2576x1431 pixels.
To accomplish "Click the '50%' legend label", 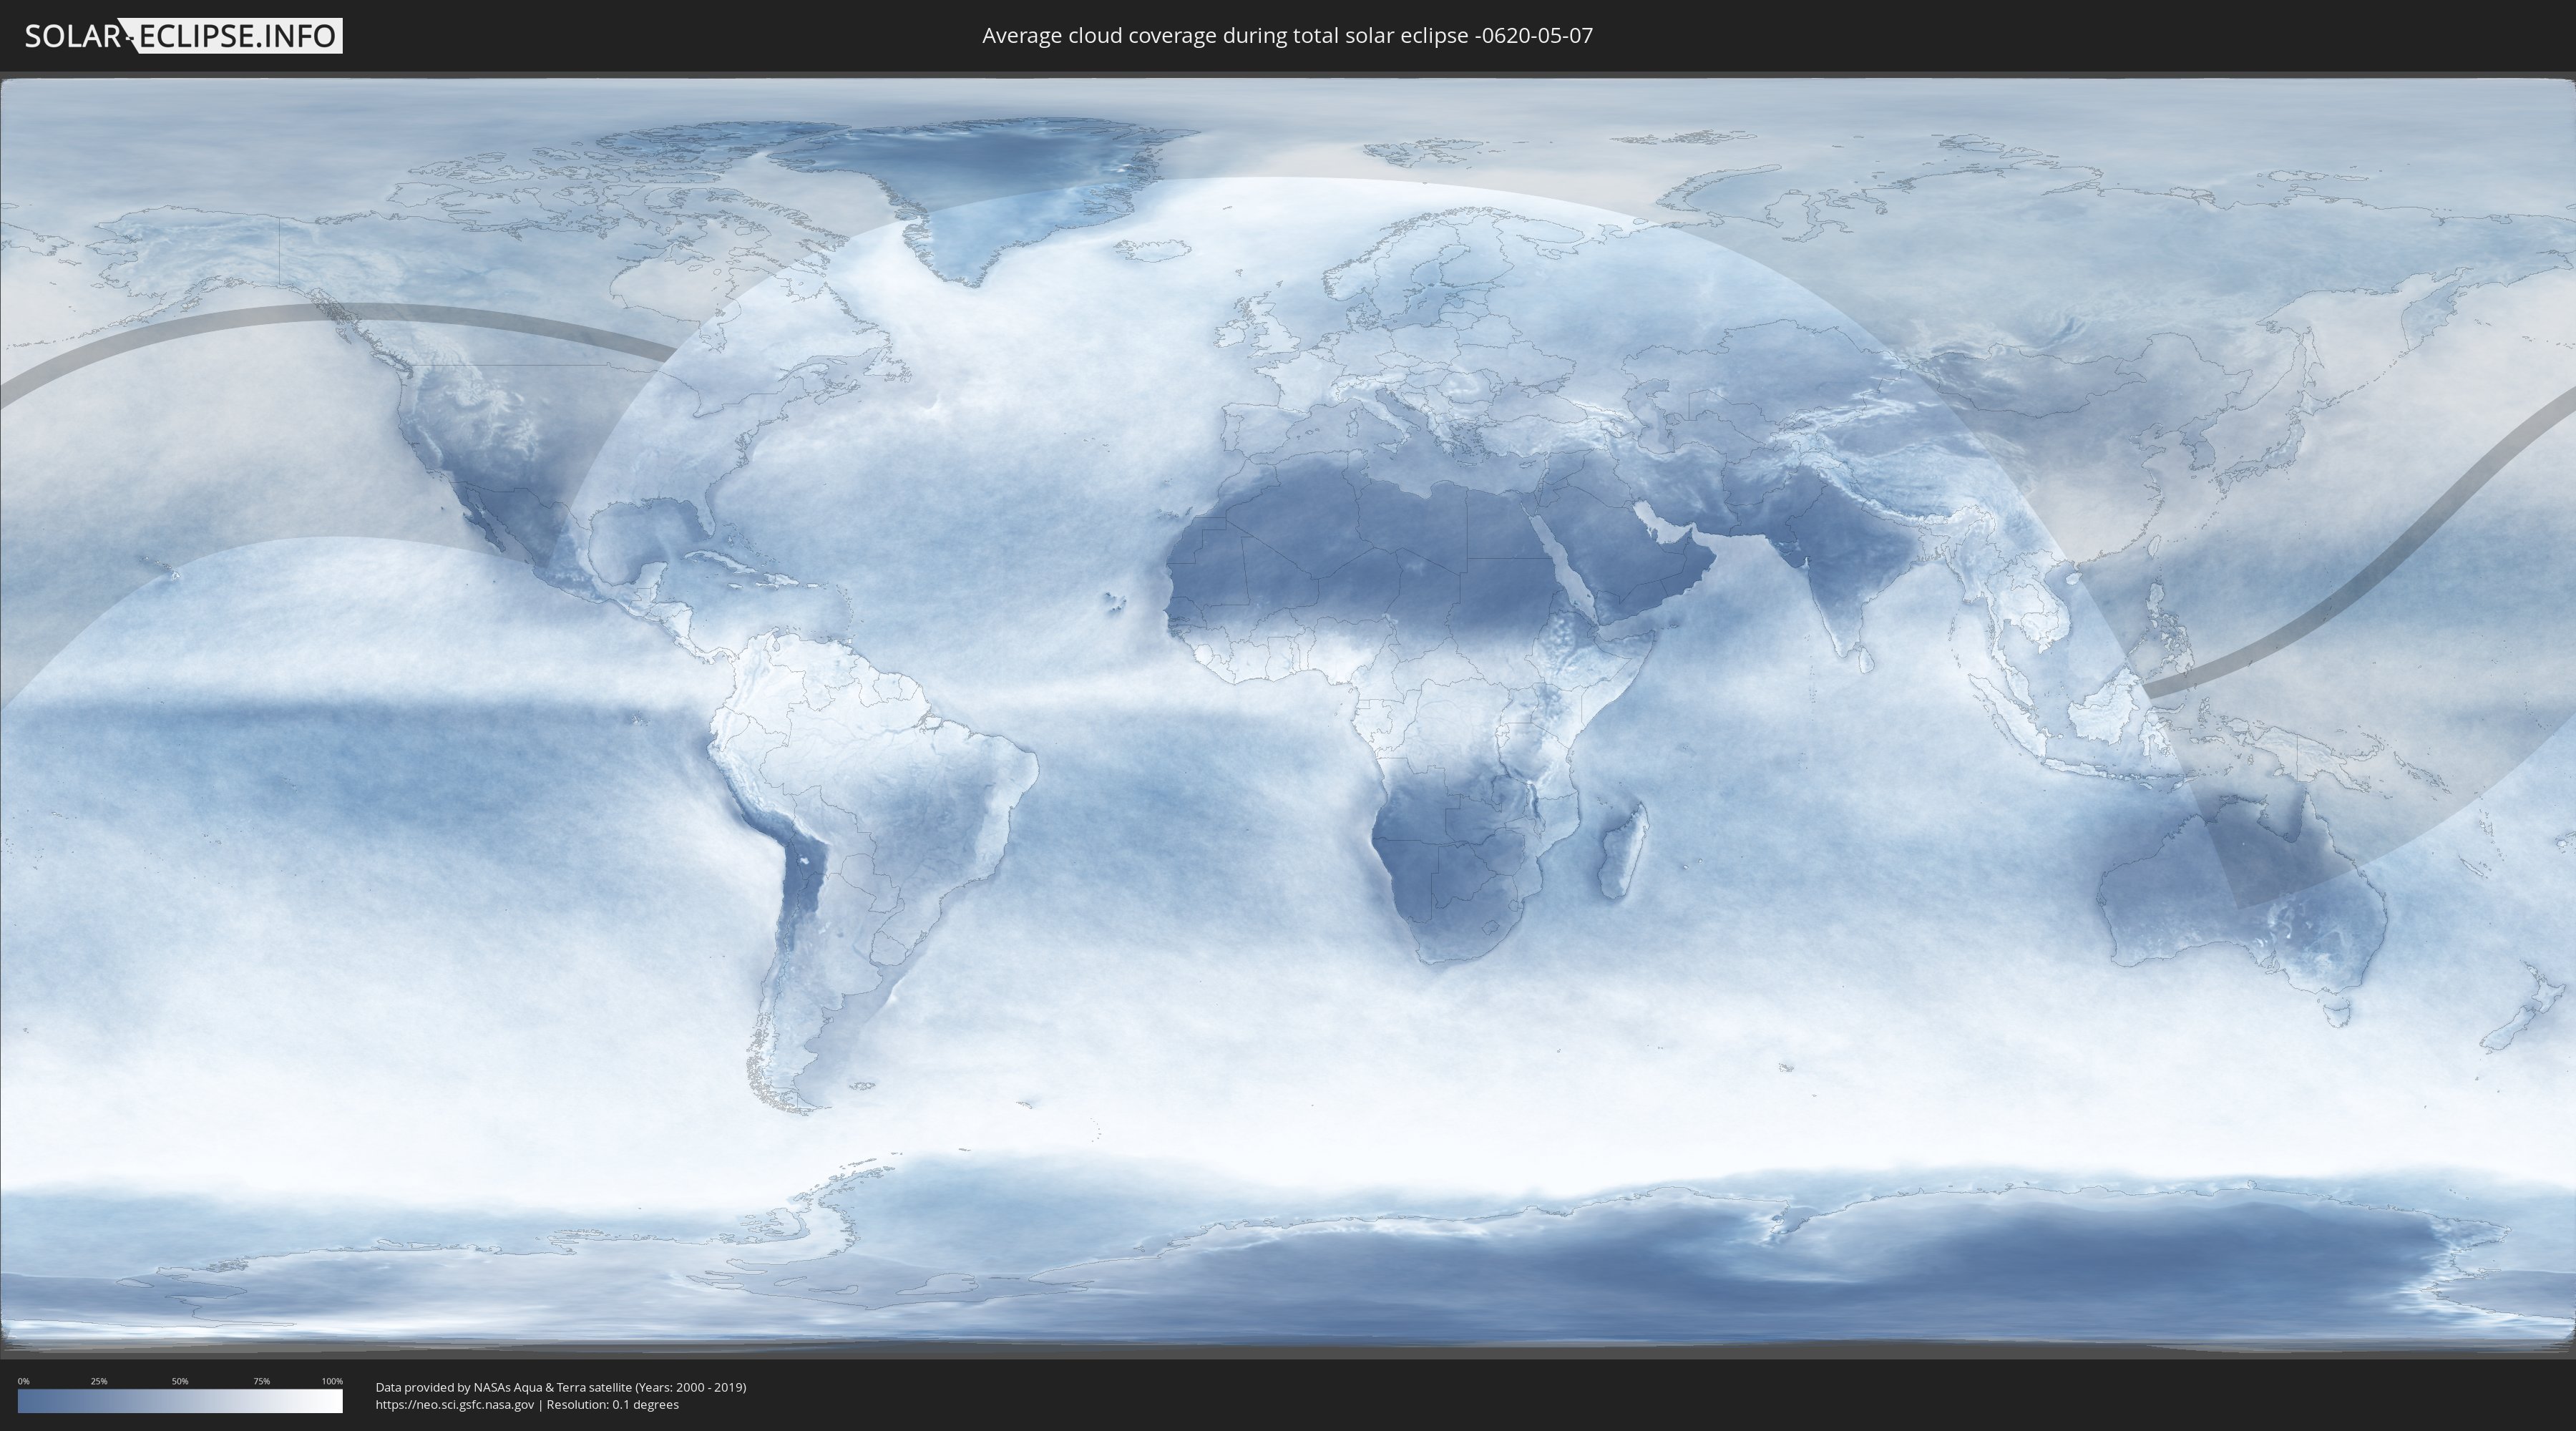I will point(180,1381).
